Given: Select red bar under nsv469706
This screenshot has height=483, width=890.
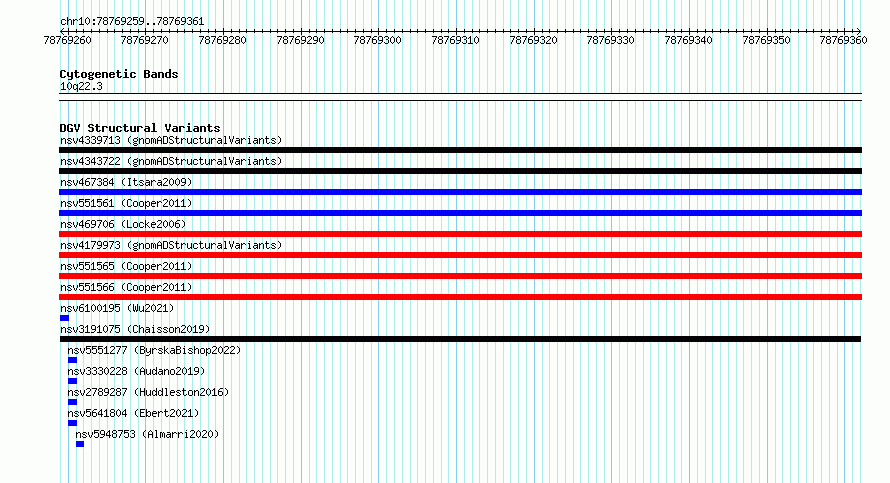Looking at the screenshot, I should [460, 234].
